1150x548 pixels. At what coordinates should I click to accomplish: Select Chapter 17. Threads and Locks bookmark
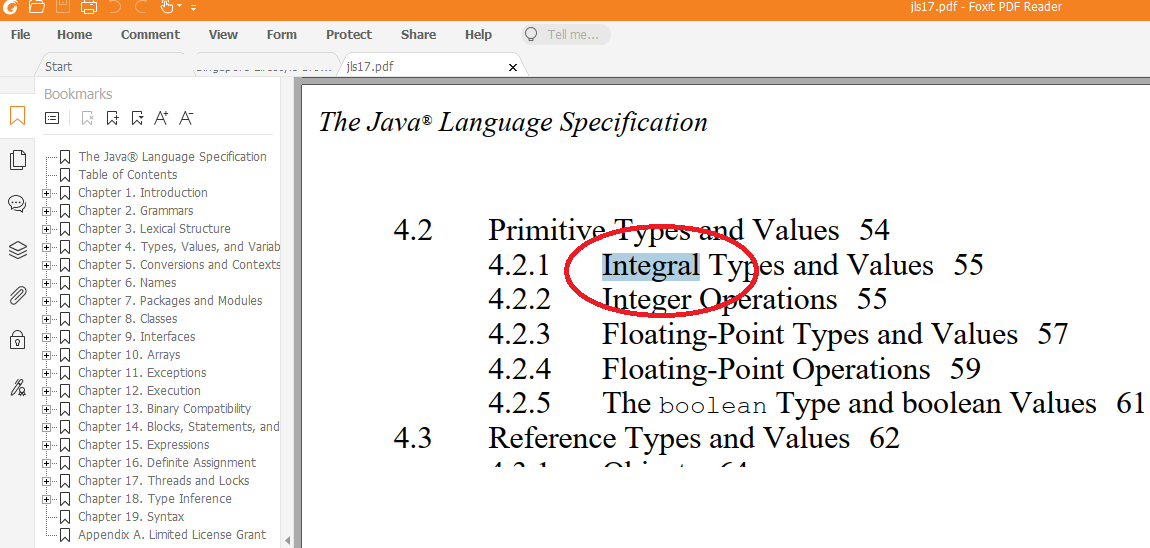tap(164, 481)
